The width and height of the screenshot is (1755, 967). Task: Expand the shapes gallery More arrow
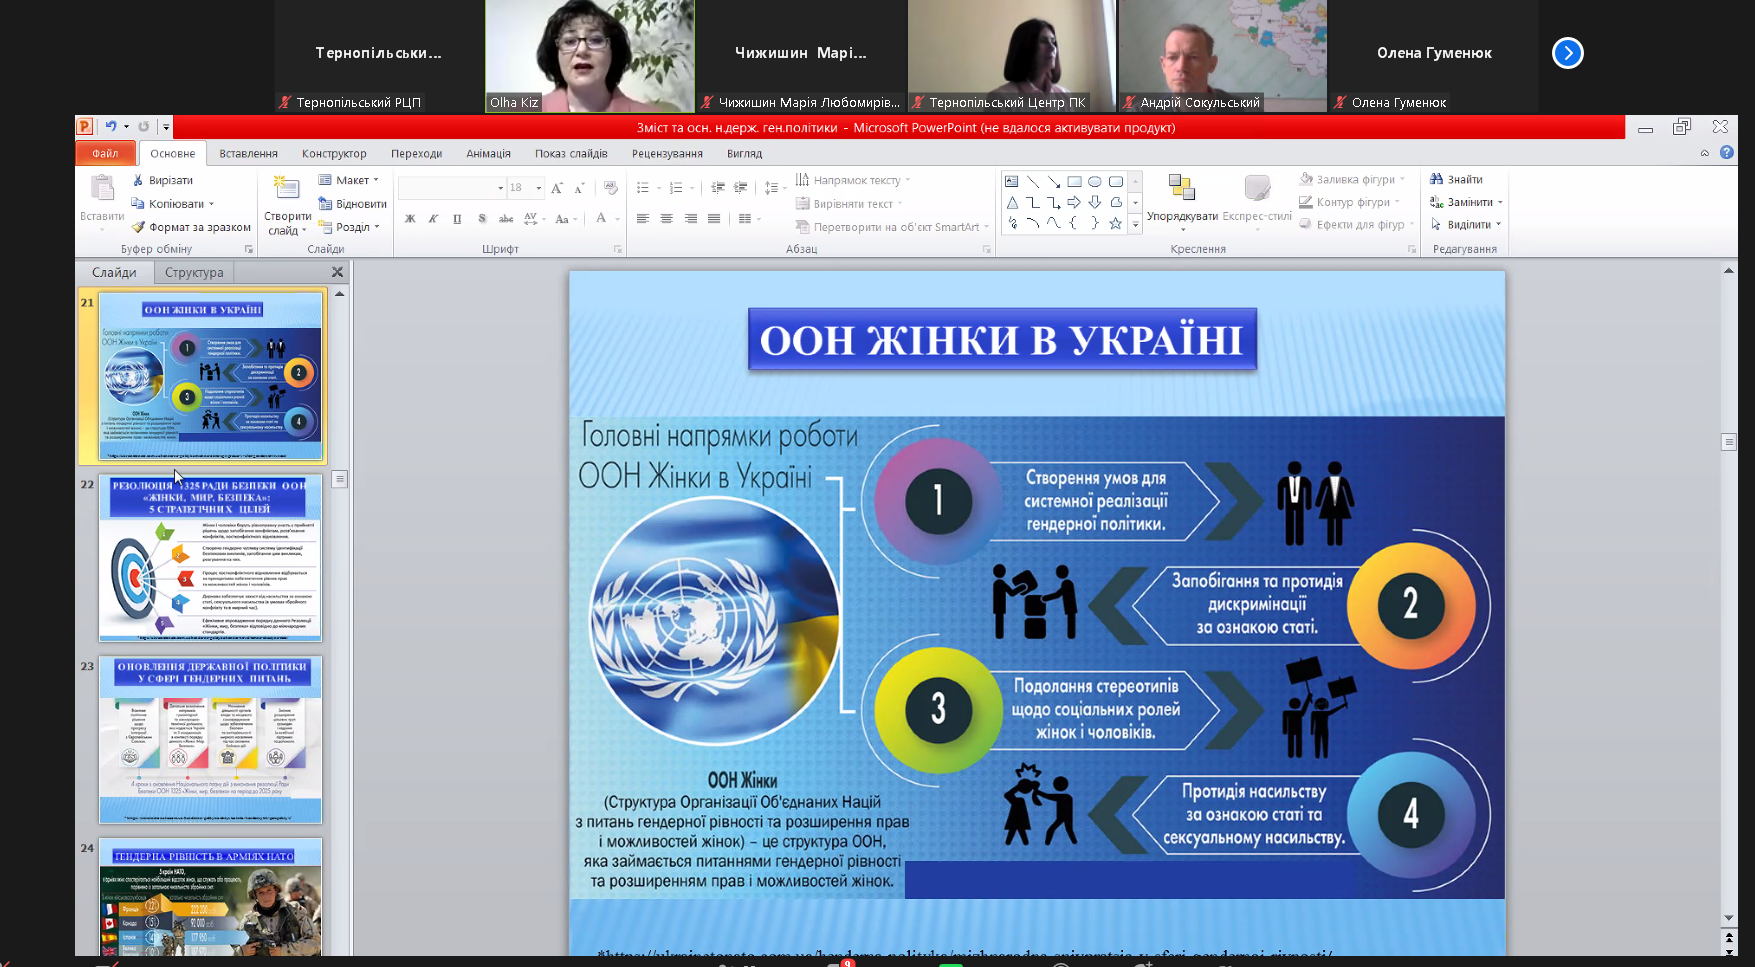coord(1135,225)
